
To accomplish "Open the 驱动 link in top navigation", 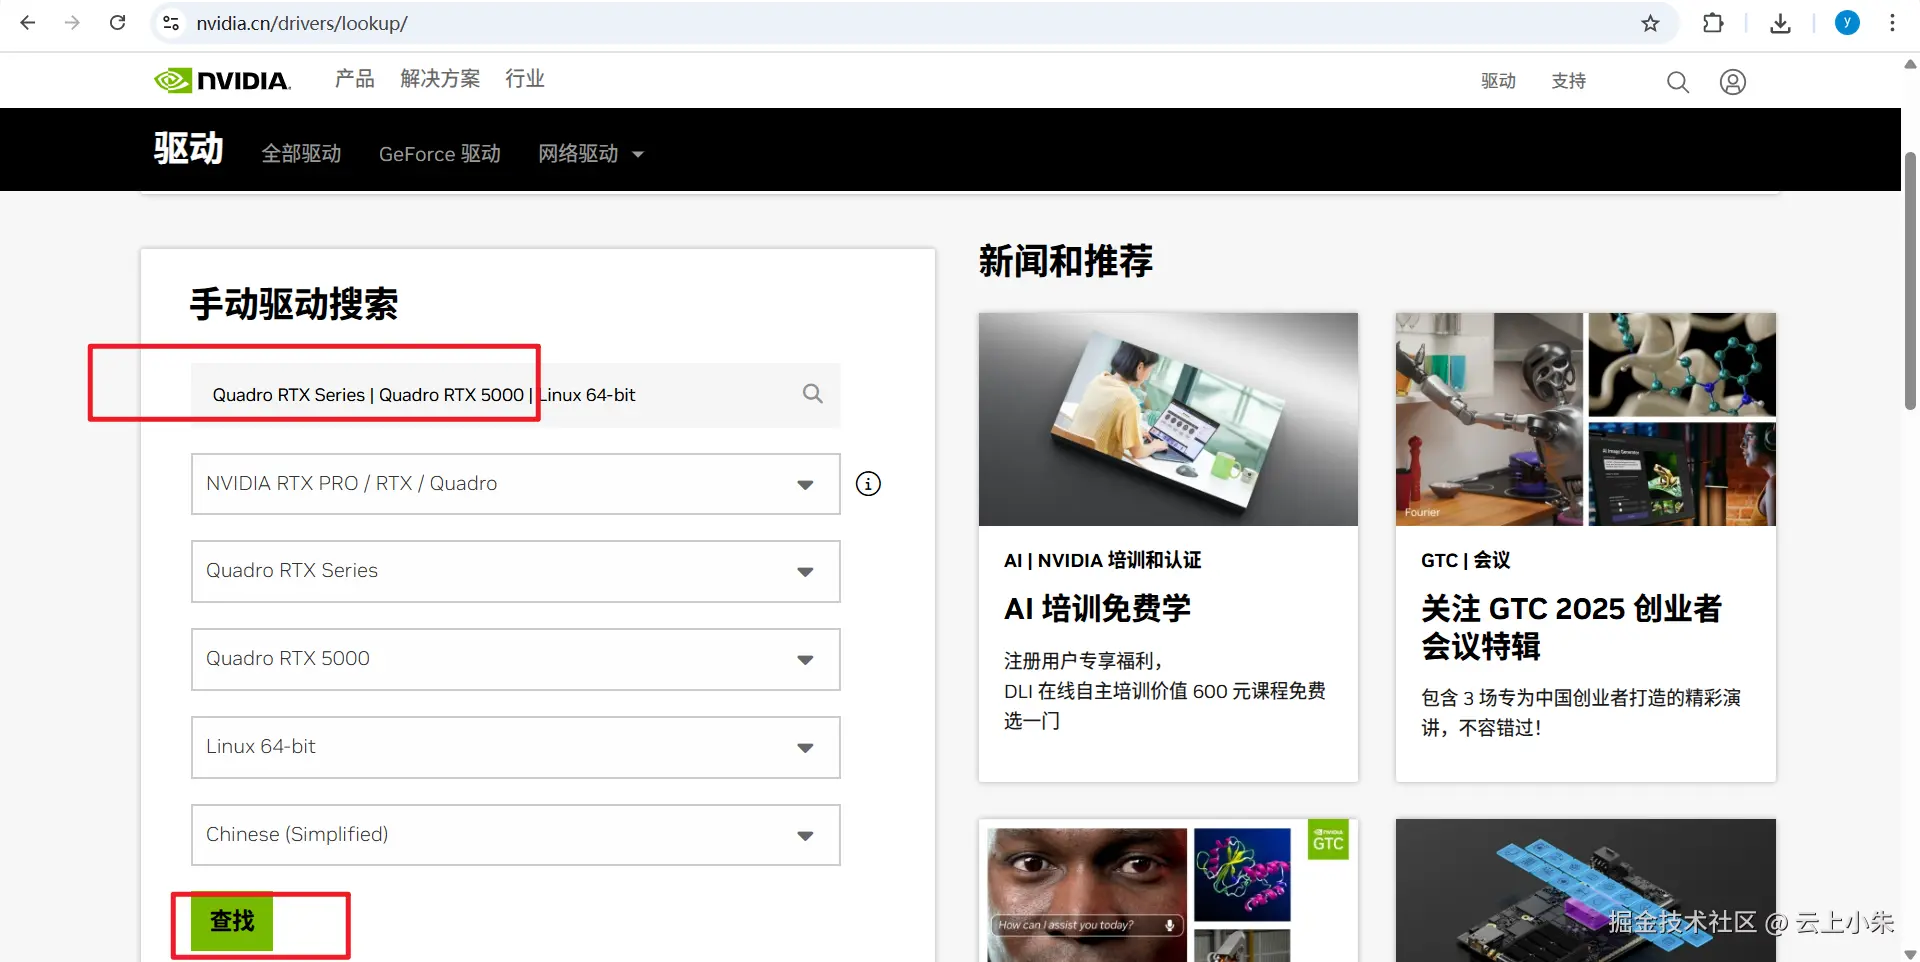I will tap(1498, 81).
